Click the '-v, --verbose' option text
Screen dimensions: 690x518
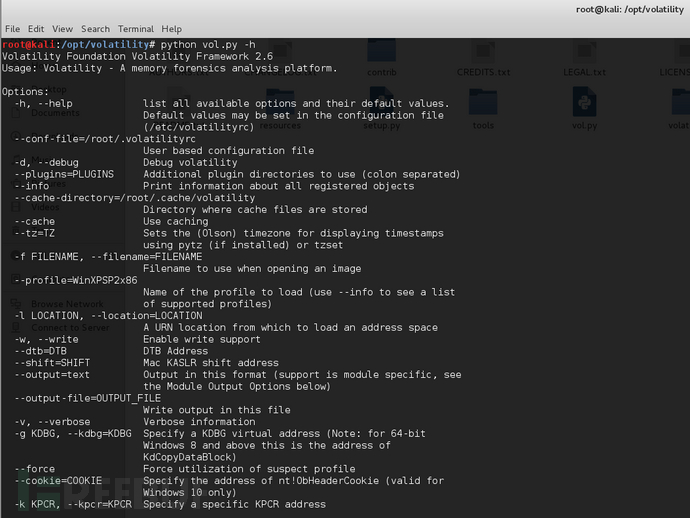(52, 422)
